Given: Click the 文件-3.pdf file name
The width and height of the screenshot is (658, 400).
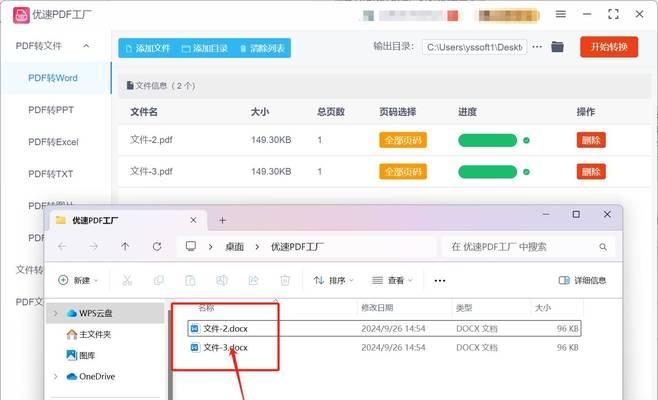Looking at the screenshot, I should pyautogui.click(x=151, y=171).
